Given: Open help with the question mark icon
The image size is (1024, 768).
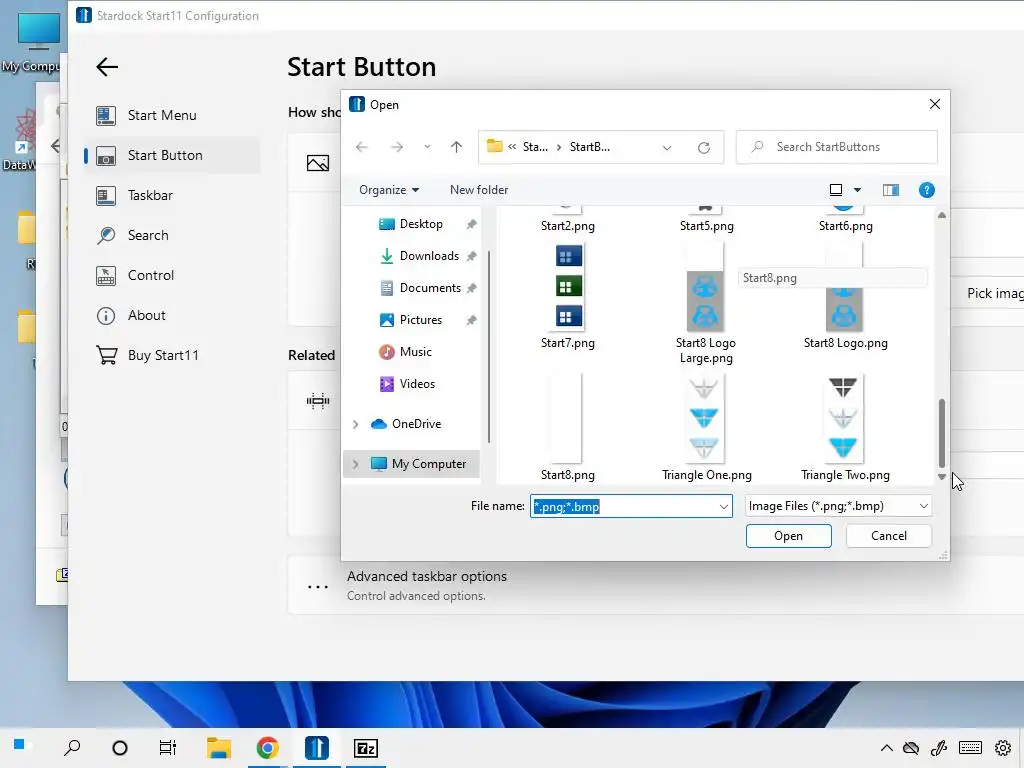Looking at the screenshot, I should click(926, 190).
